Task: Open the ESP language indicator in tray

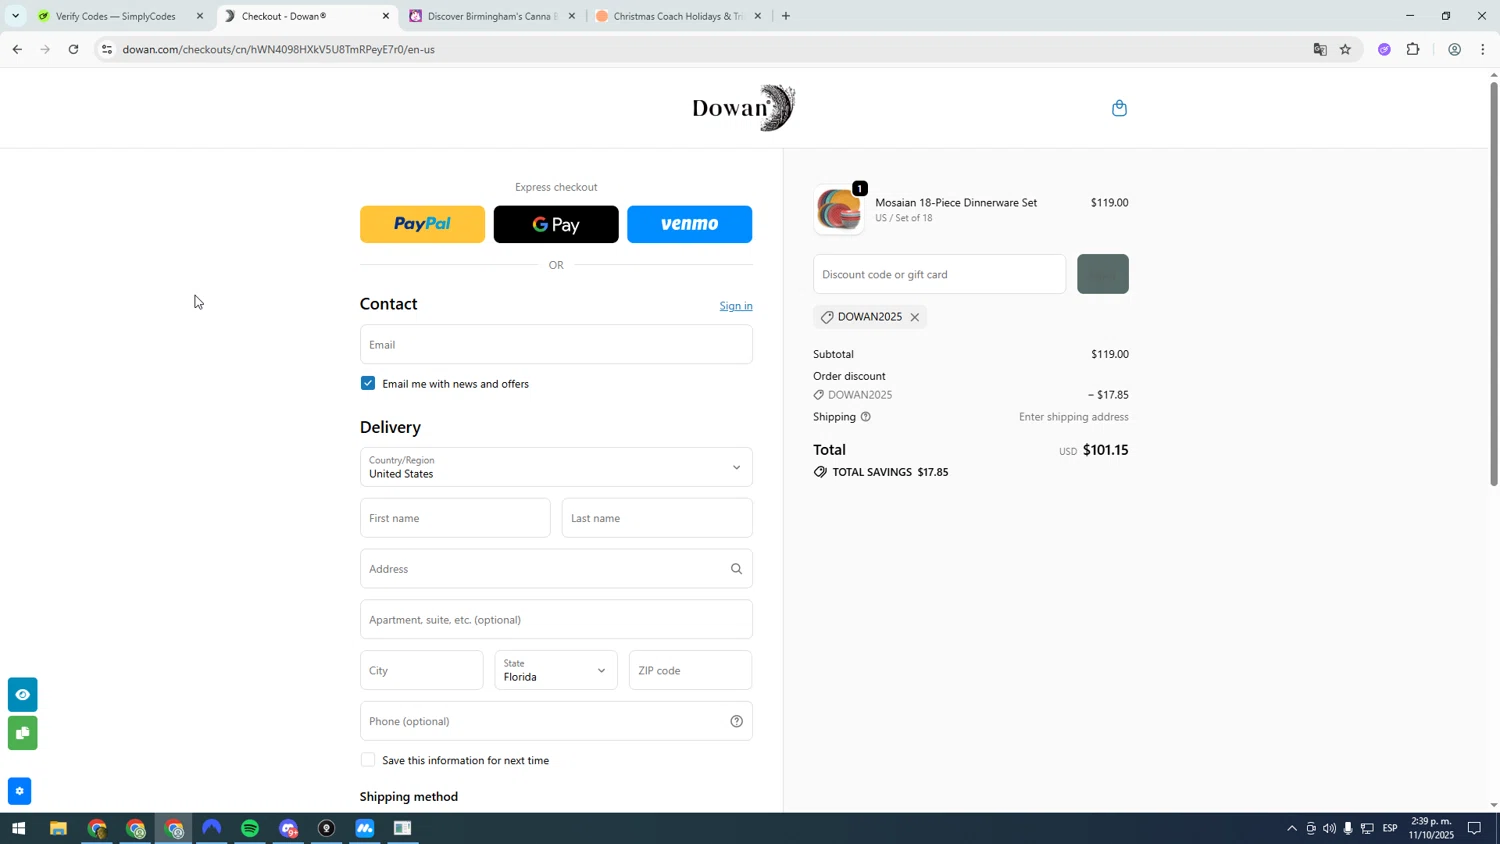Action: [x=1390, y=829]
